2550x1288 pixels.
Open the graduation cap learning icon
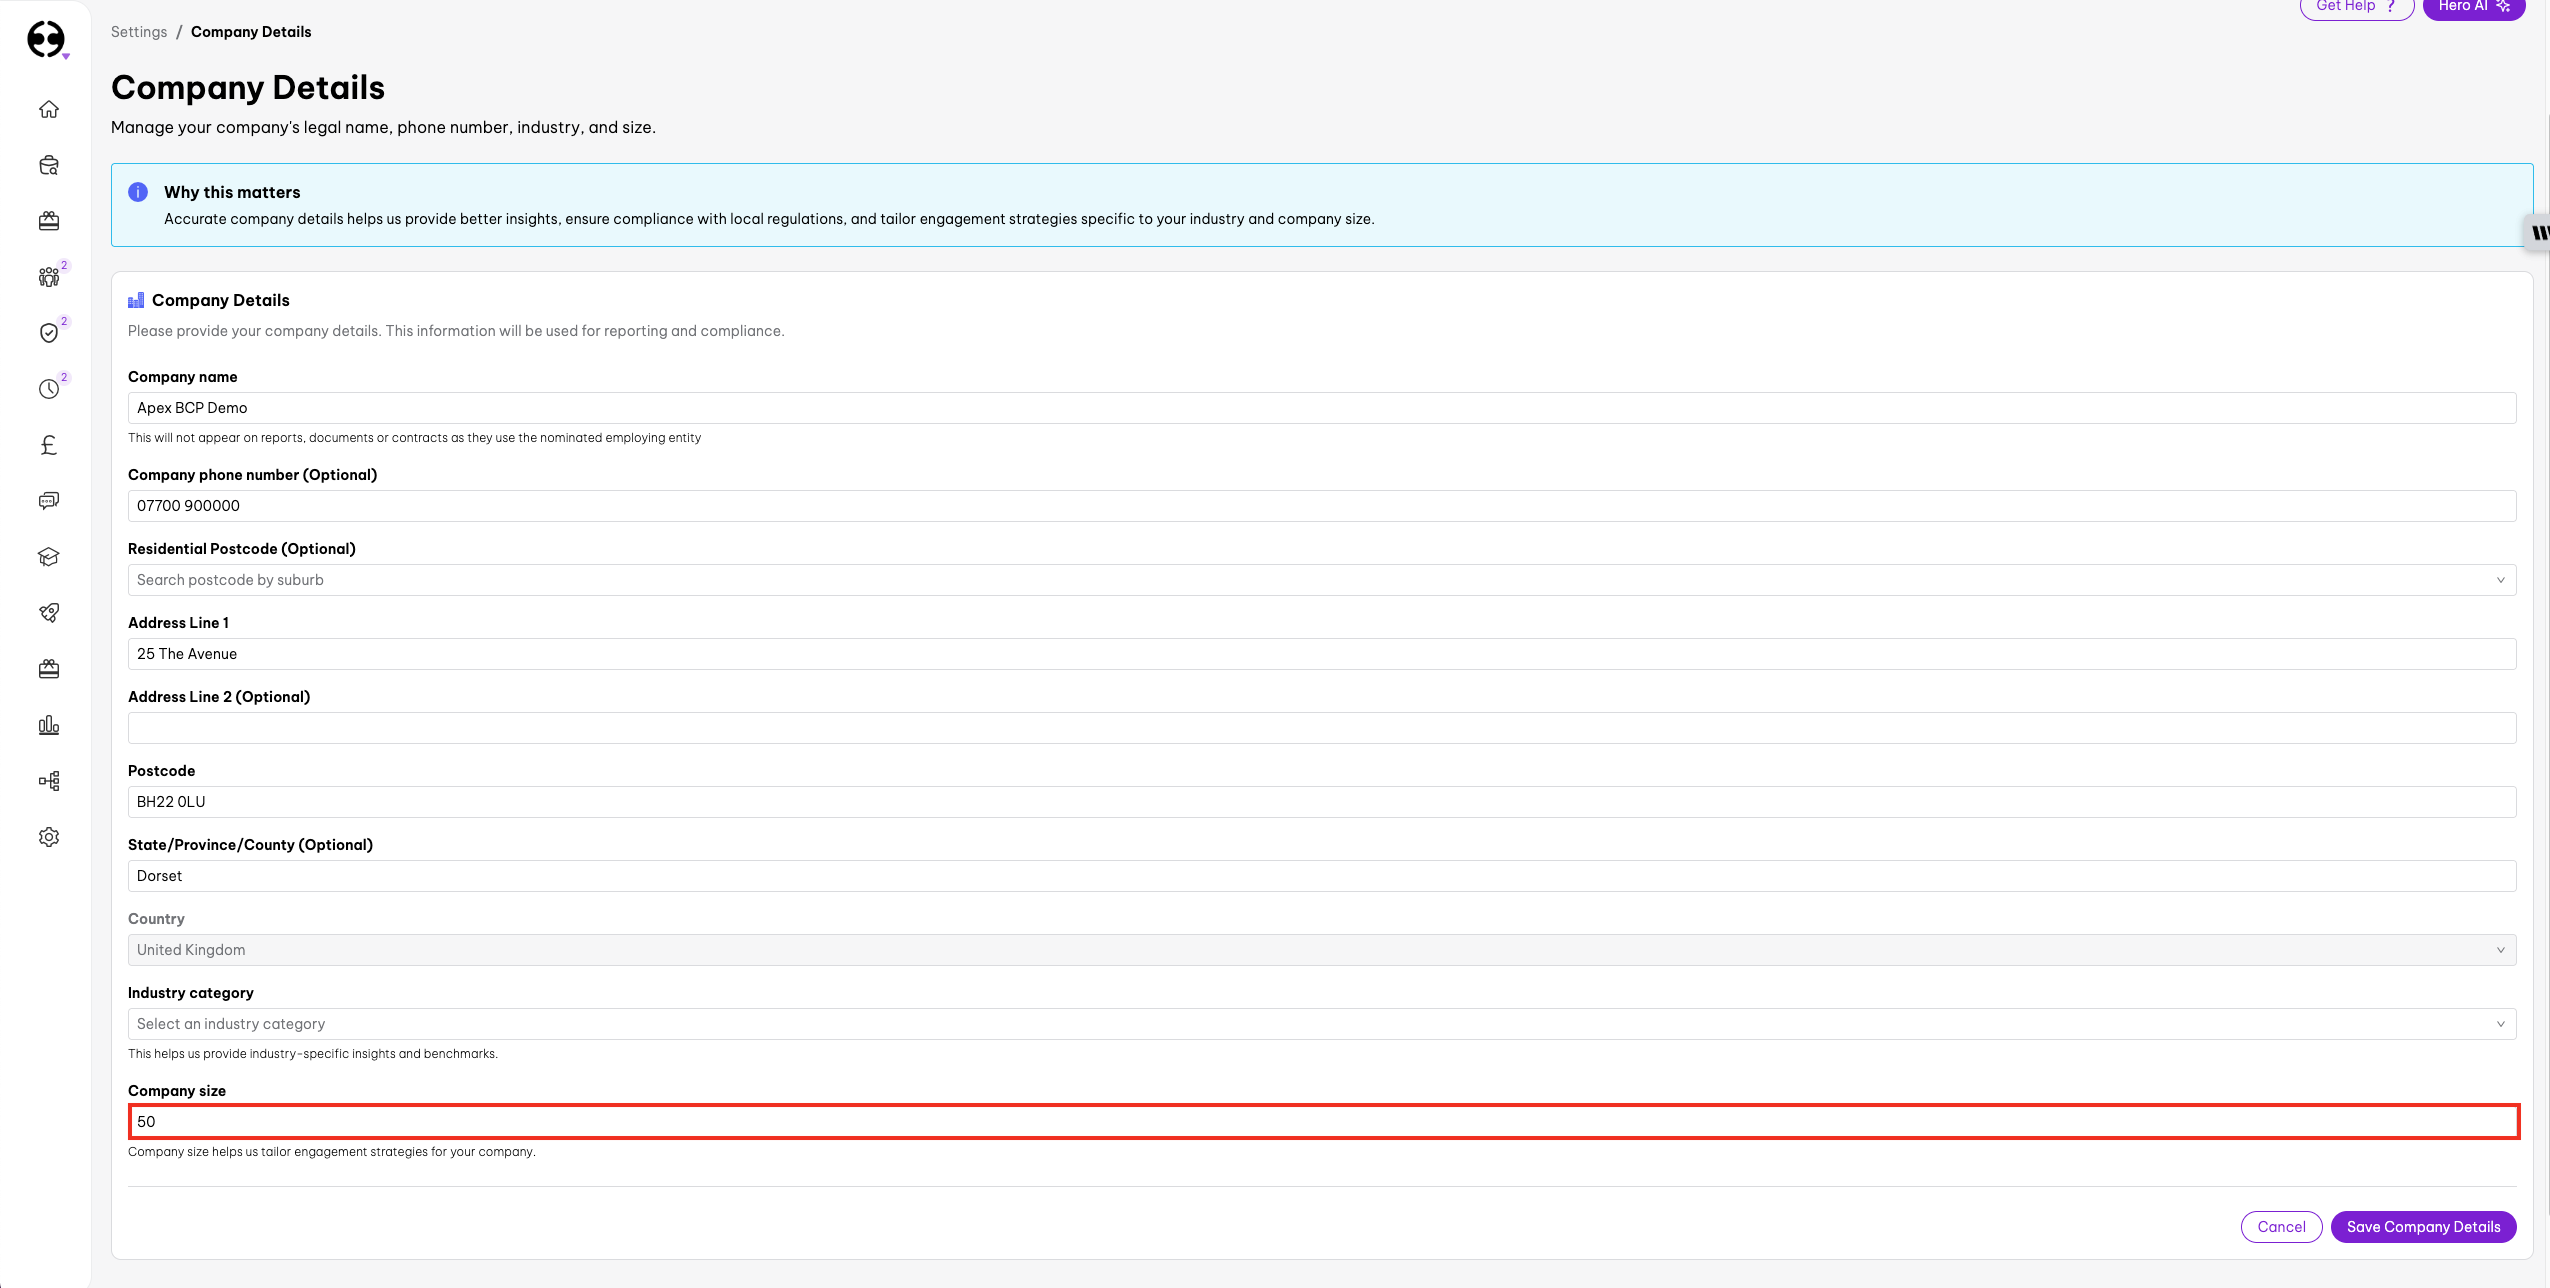pyautogui.click(x=49, y=557)
